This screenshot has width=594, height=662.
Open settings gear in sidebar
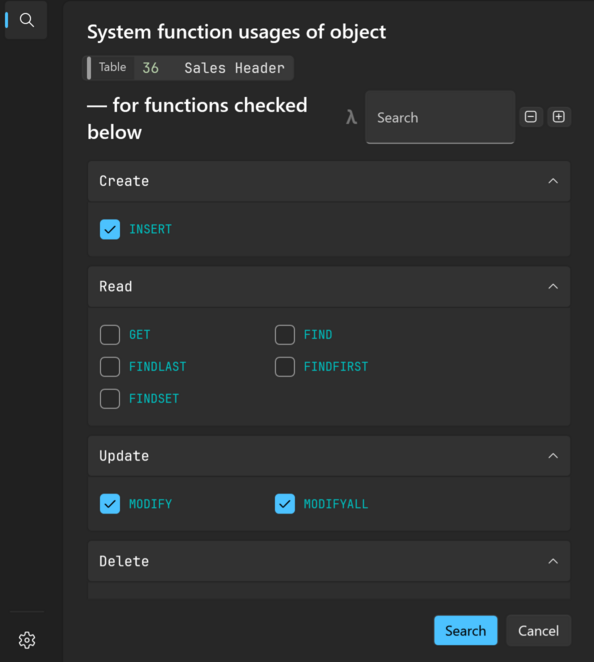(27, 640)
